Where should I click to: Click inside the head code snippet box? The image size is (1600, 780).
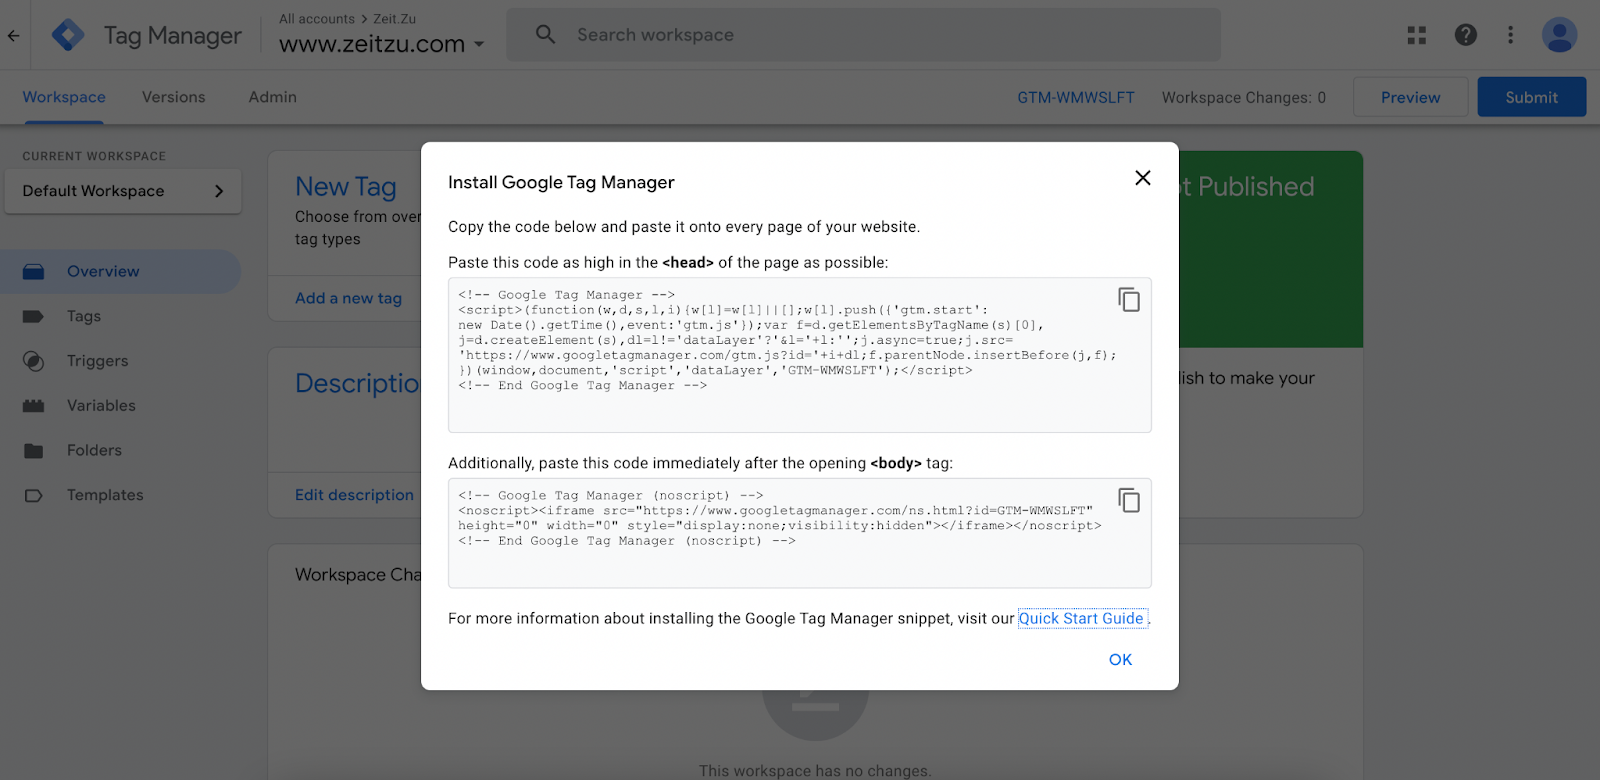[799, 355]
